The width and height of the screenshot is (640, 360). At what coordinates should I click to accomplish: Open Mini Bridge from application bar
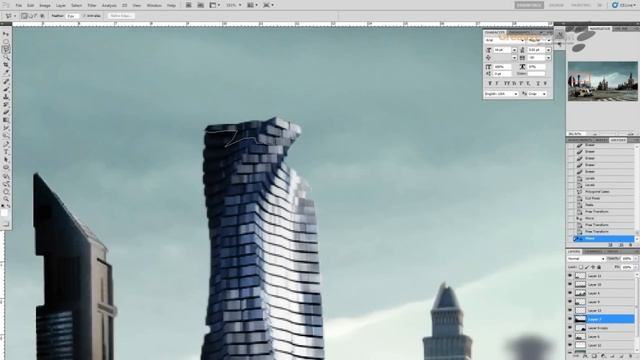coord(200,5)
